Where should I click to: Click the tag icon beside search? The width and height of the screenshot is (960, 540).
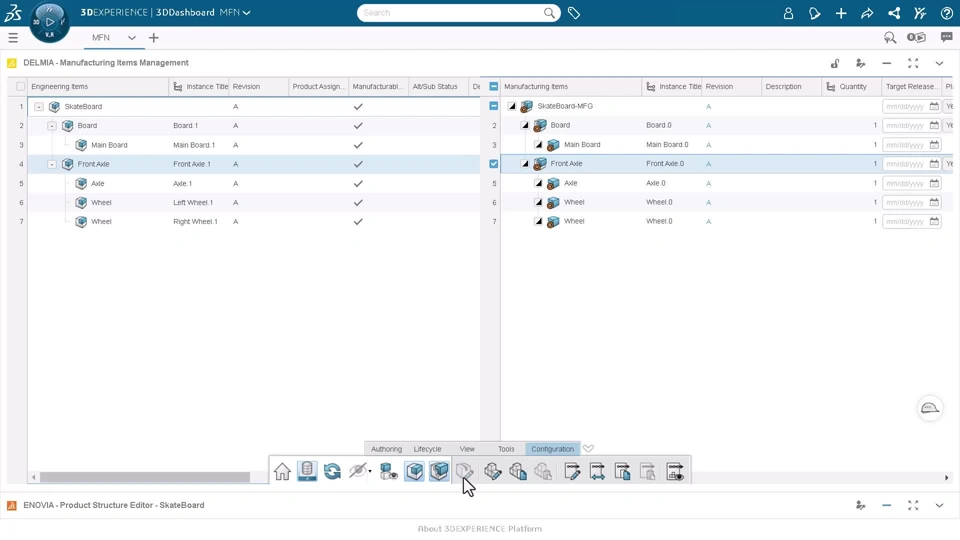(x=574, y=13)
